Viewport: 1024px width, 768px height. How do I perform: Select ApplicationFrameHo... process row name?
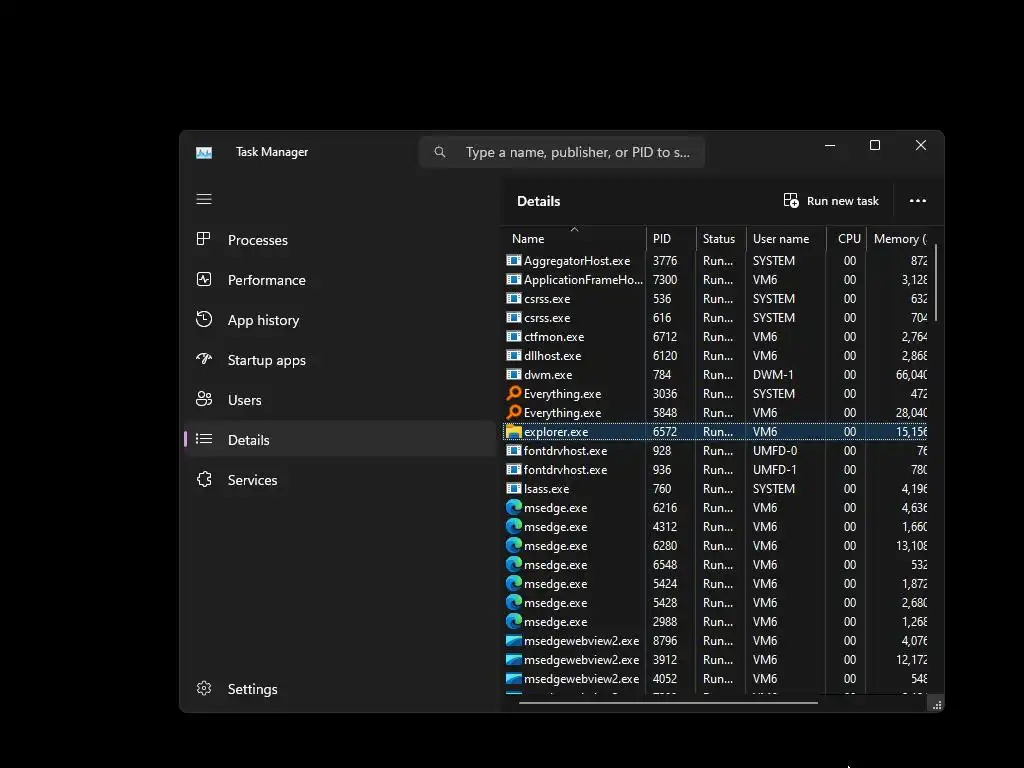coord(583,280)
